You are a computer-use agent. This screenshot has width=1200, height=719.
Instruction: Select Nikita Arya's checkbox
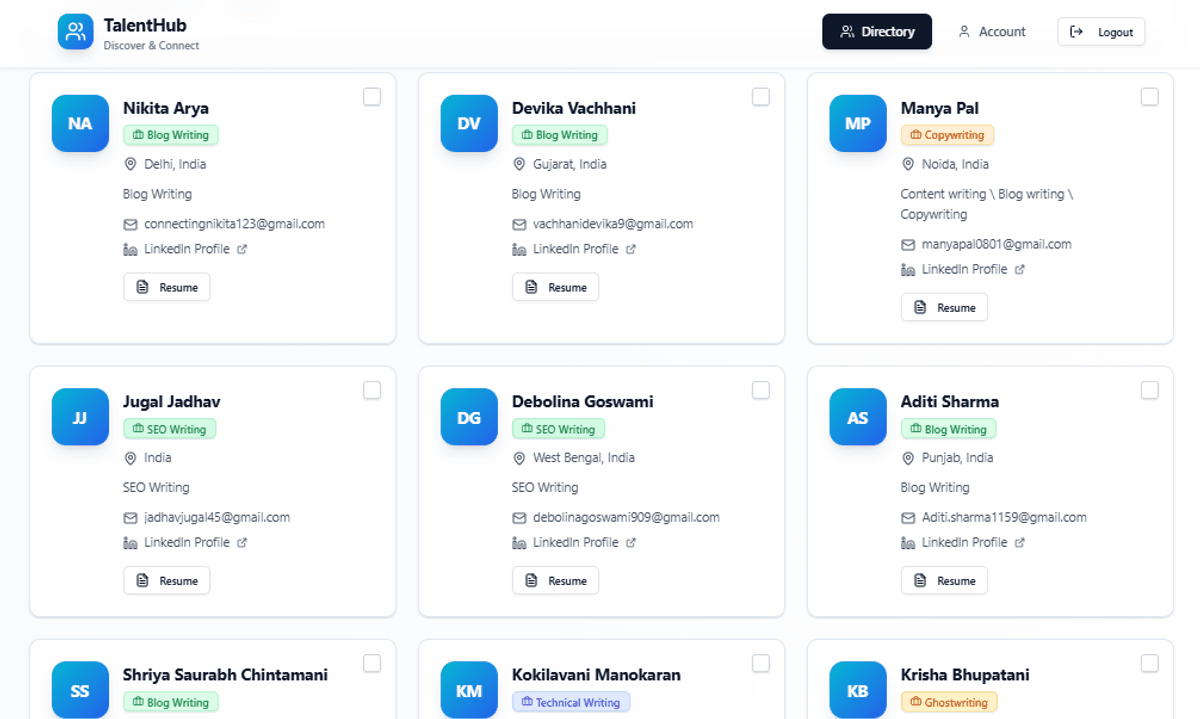pos(372,97)
